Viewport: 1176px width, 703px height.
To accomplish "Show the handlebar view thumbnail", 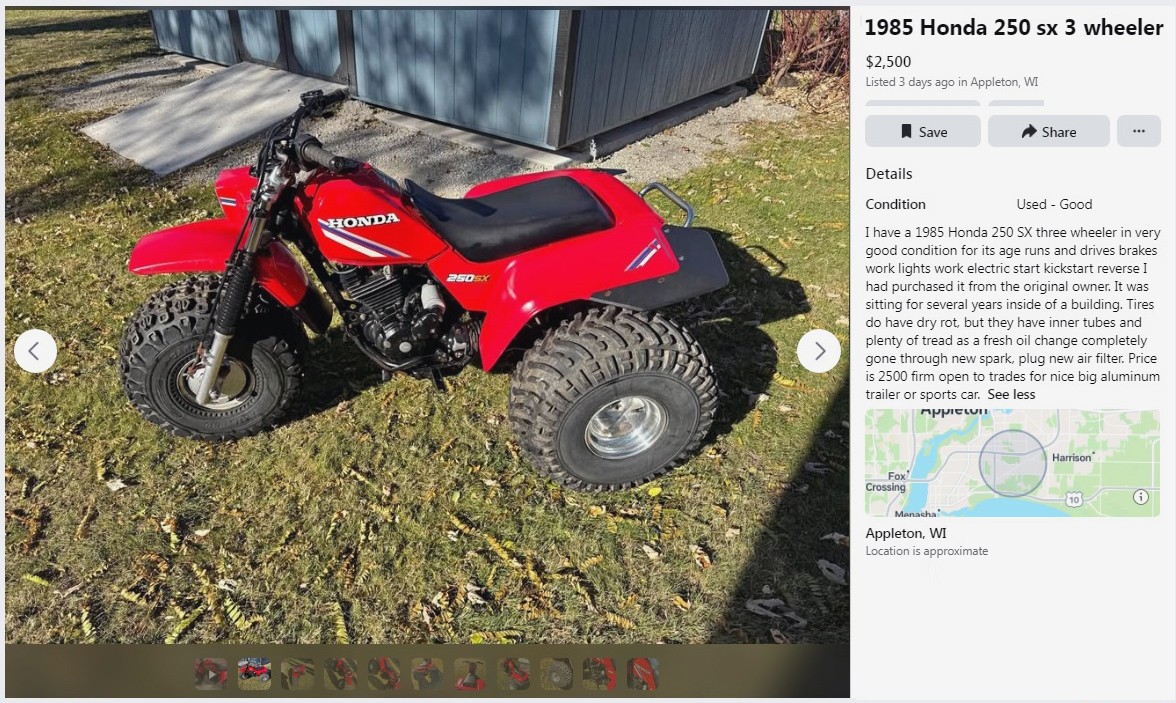I will click(x=470, y=674).
